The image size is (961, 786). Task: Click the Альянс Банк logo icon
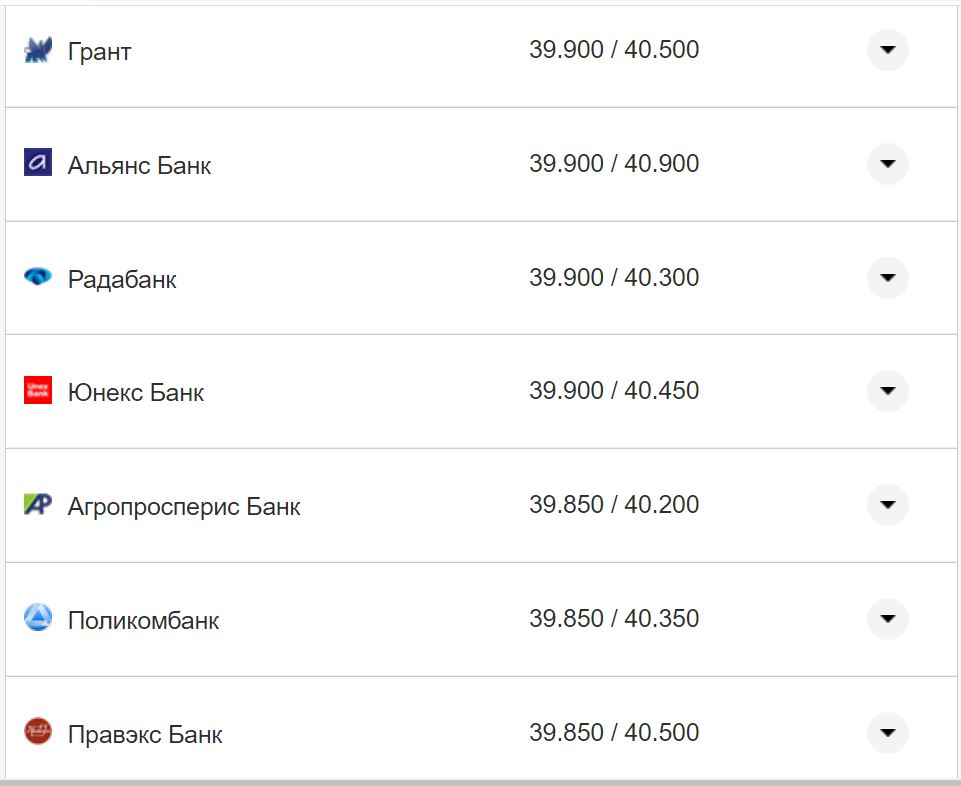(x=37, y=163)
